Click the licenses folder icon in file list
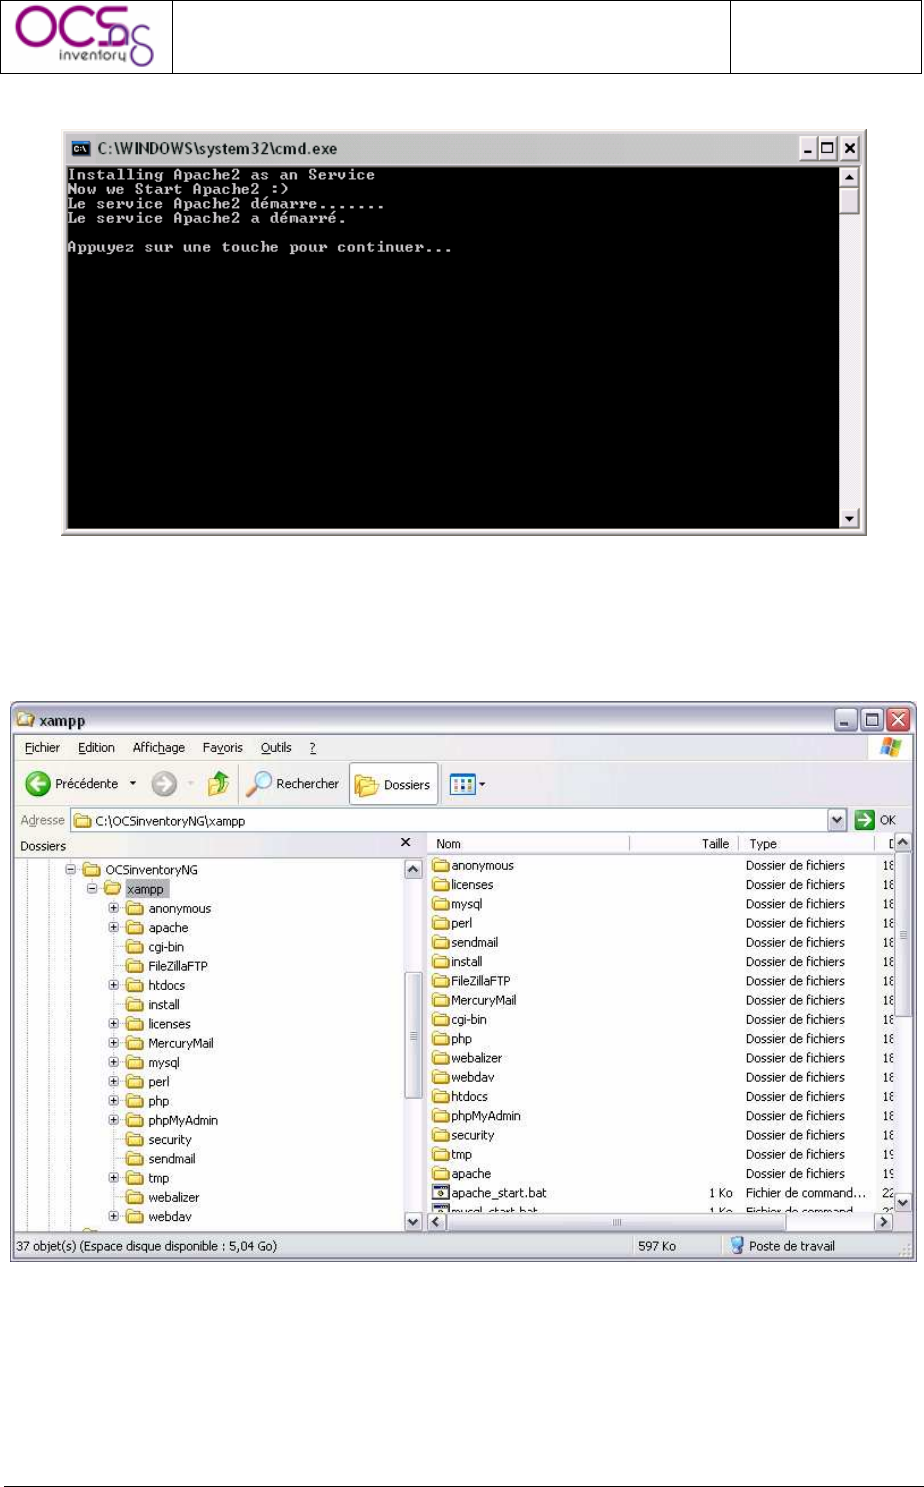 coord(440,885)
